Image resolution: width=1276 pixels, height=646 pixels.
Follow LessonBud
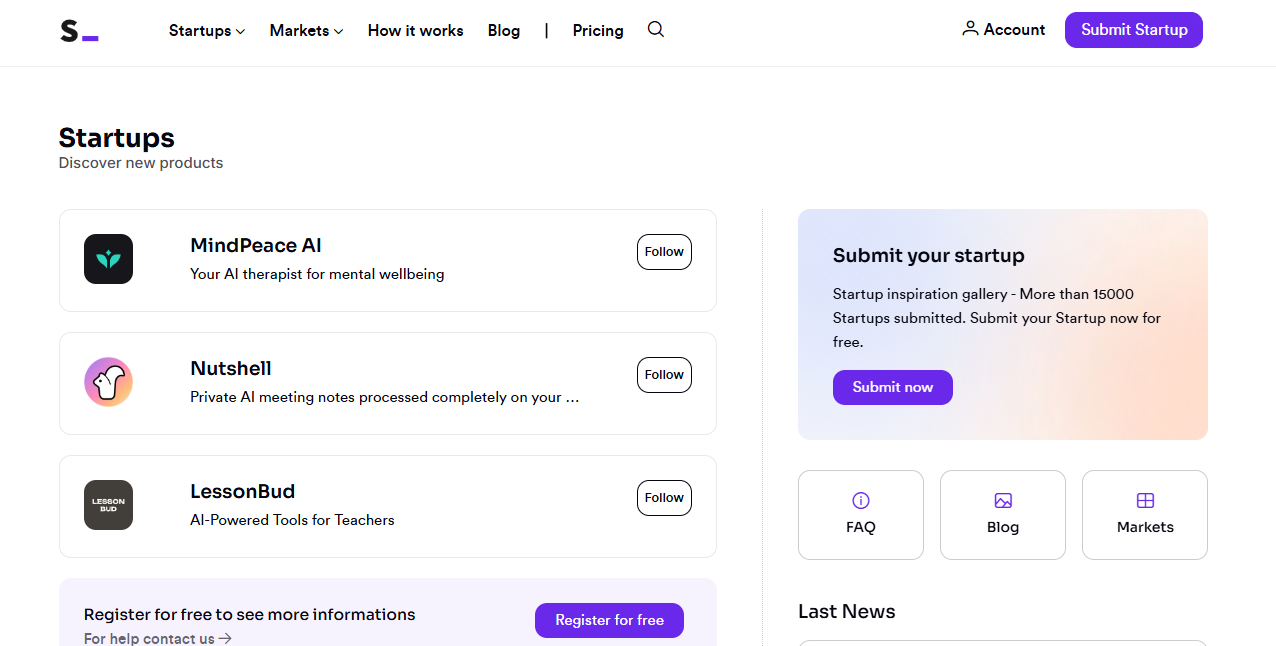(664, 498)
